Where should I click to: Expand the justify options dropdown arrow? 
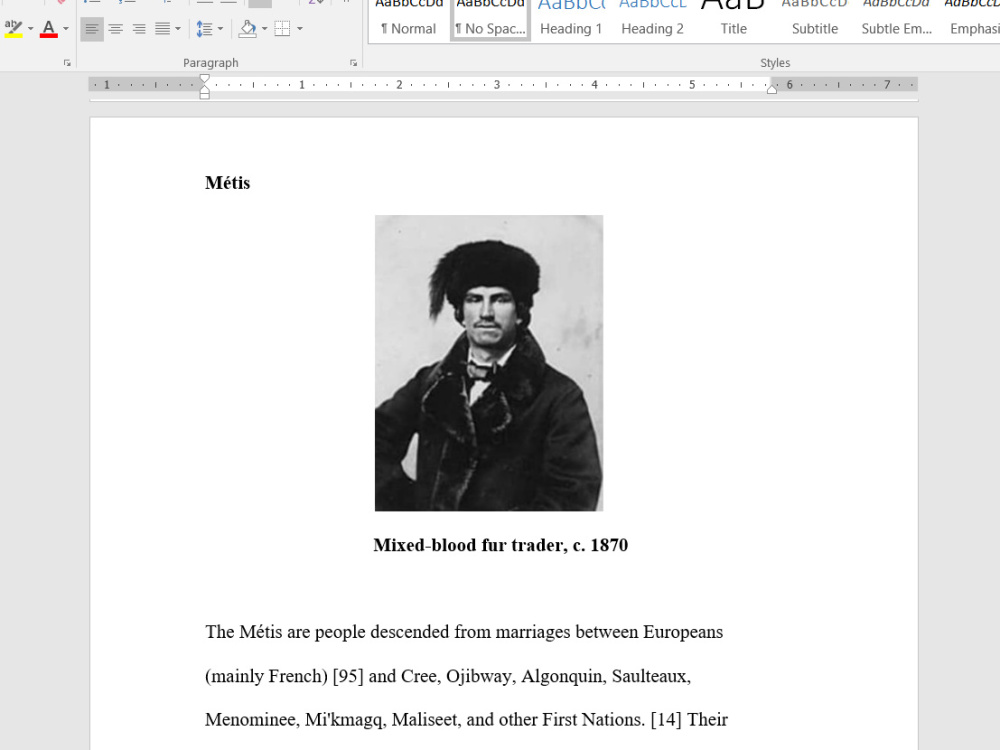coord(178,29)
